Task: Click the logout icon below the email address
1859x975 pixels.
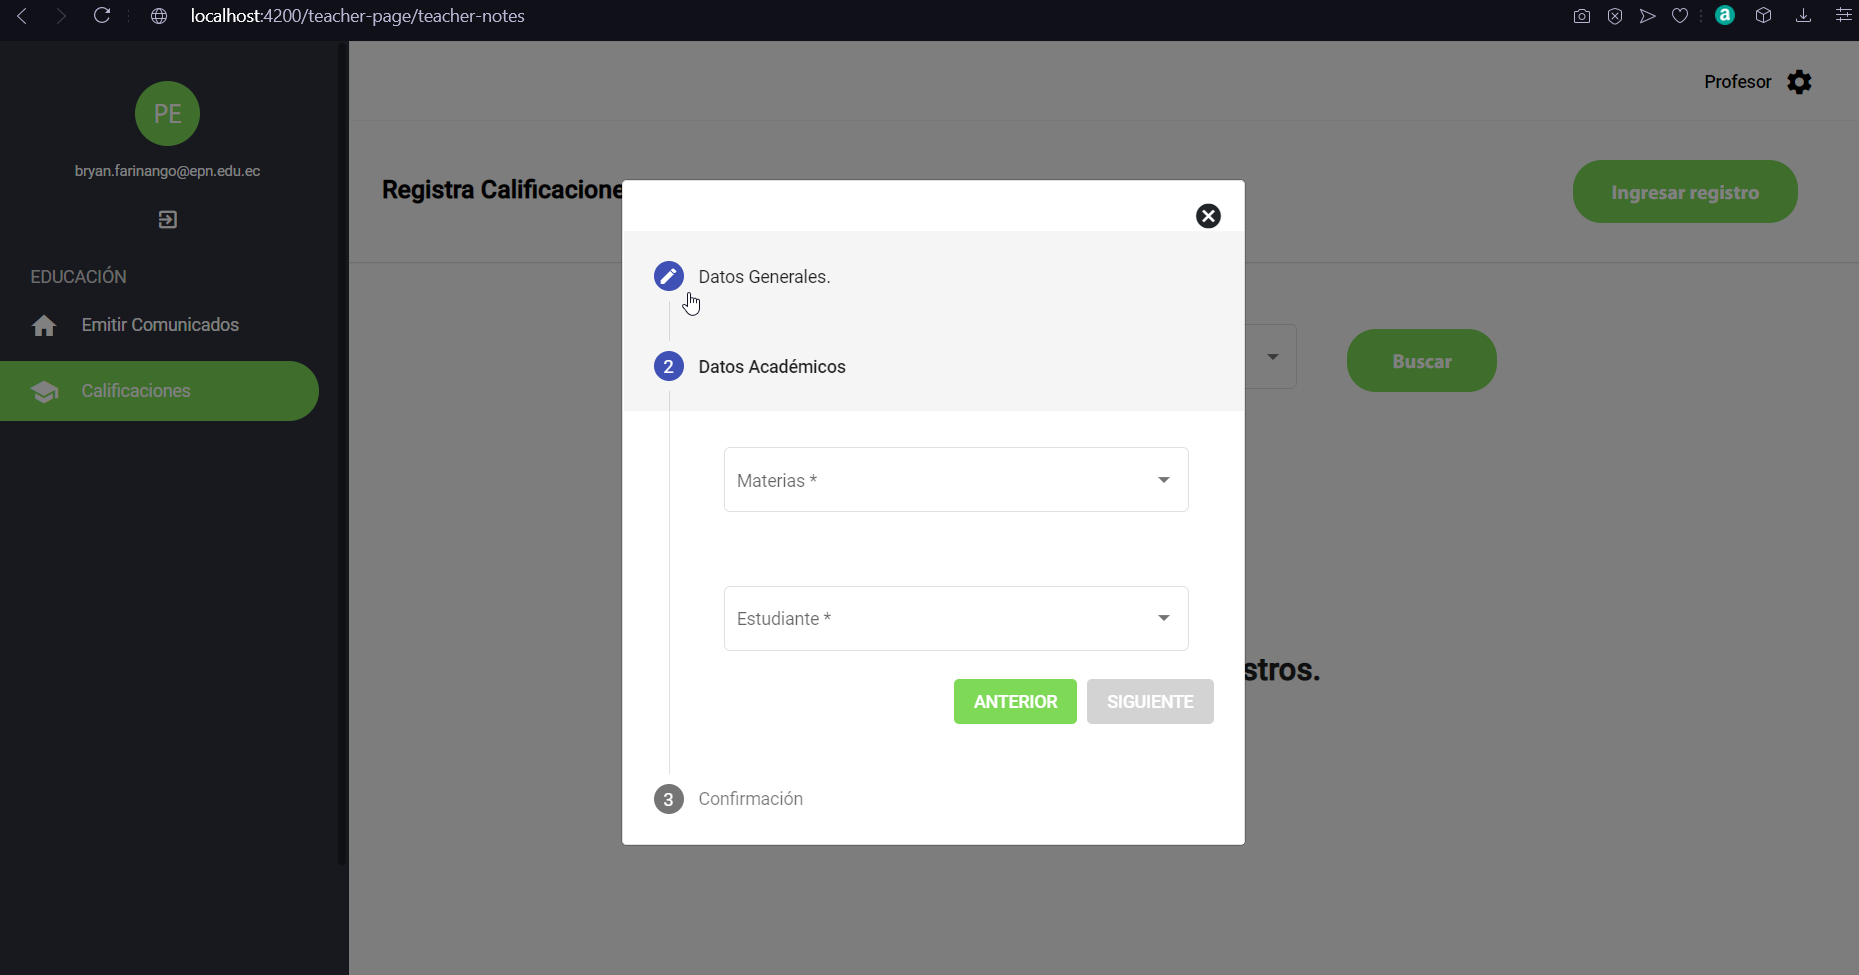Action: click(166, 219)
